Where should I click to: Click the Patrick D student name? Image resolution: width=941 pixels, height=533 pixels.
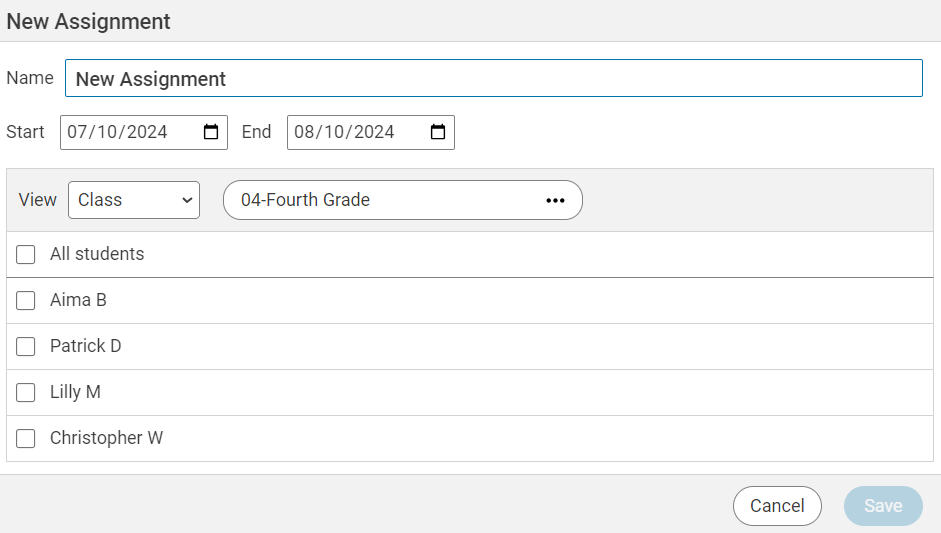click(x=86, y=346)
